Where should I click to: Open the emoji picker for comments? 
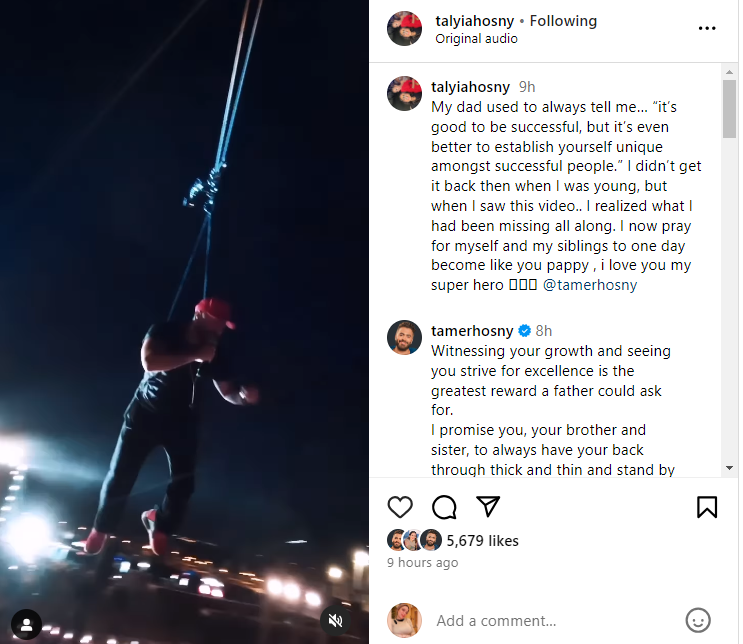698,620
